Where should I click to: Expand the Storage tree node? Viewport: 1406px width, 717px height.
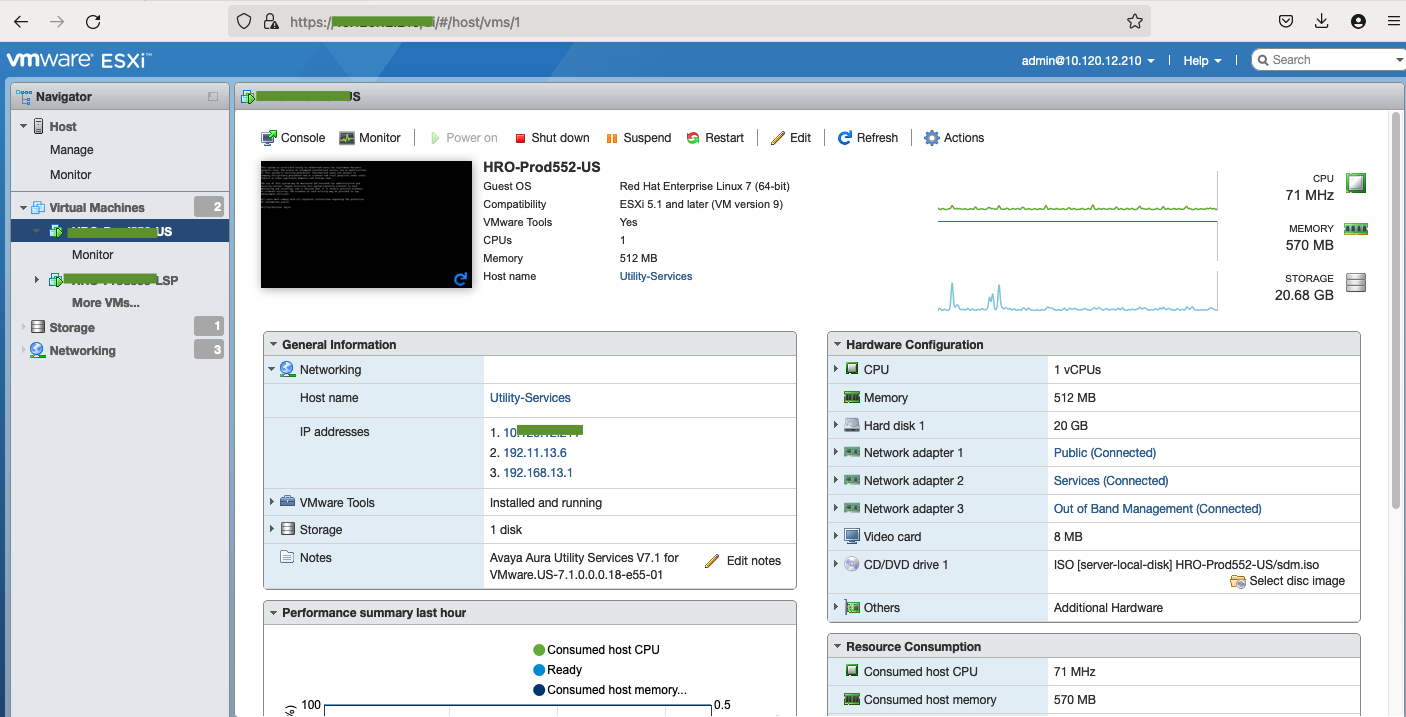[x=24, y=327]
